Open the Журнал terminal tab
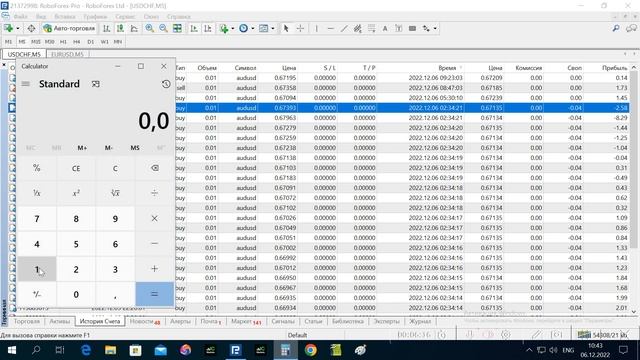Viewport: 640px width, 360px height. point(420,322)
